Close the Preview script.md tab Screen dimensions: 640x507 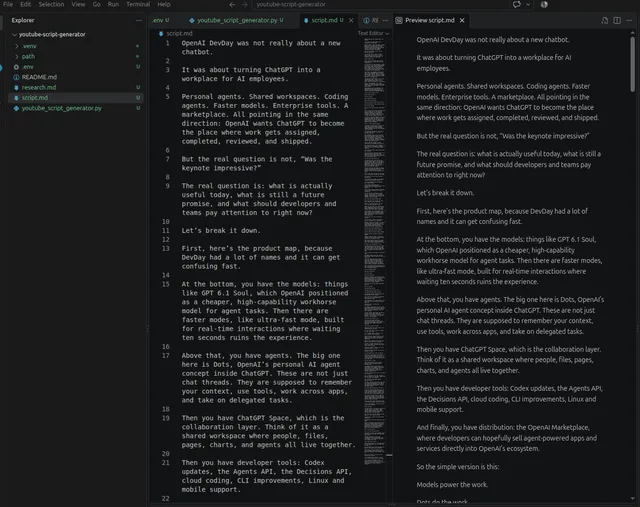pyautogui.click(x=462, y=20)
